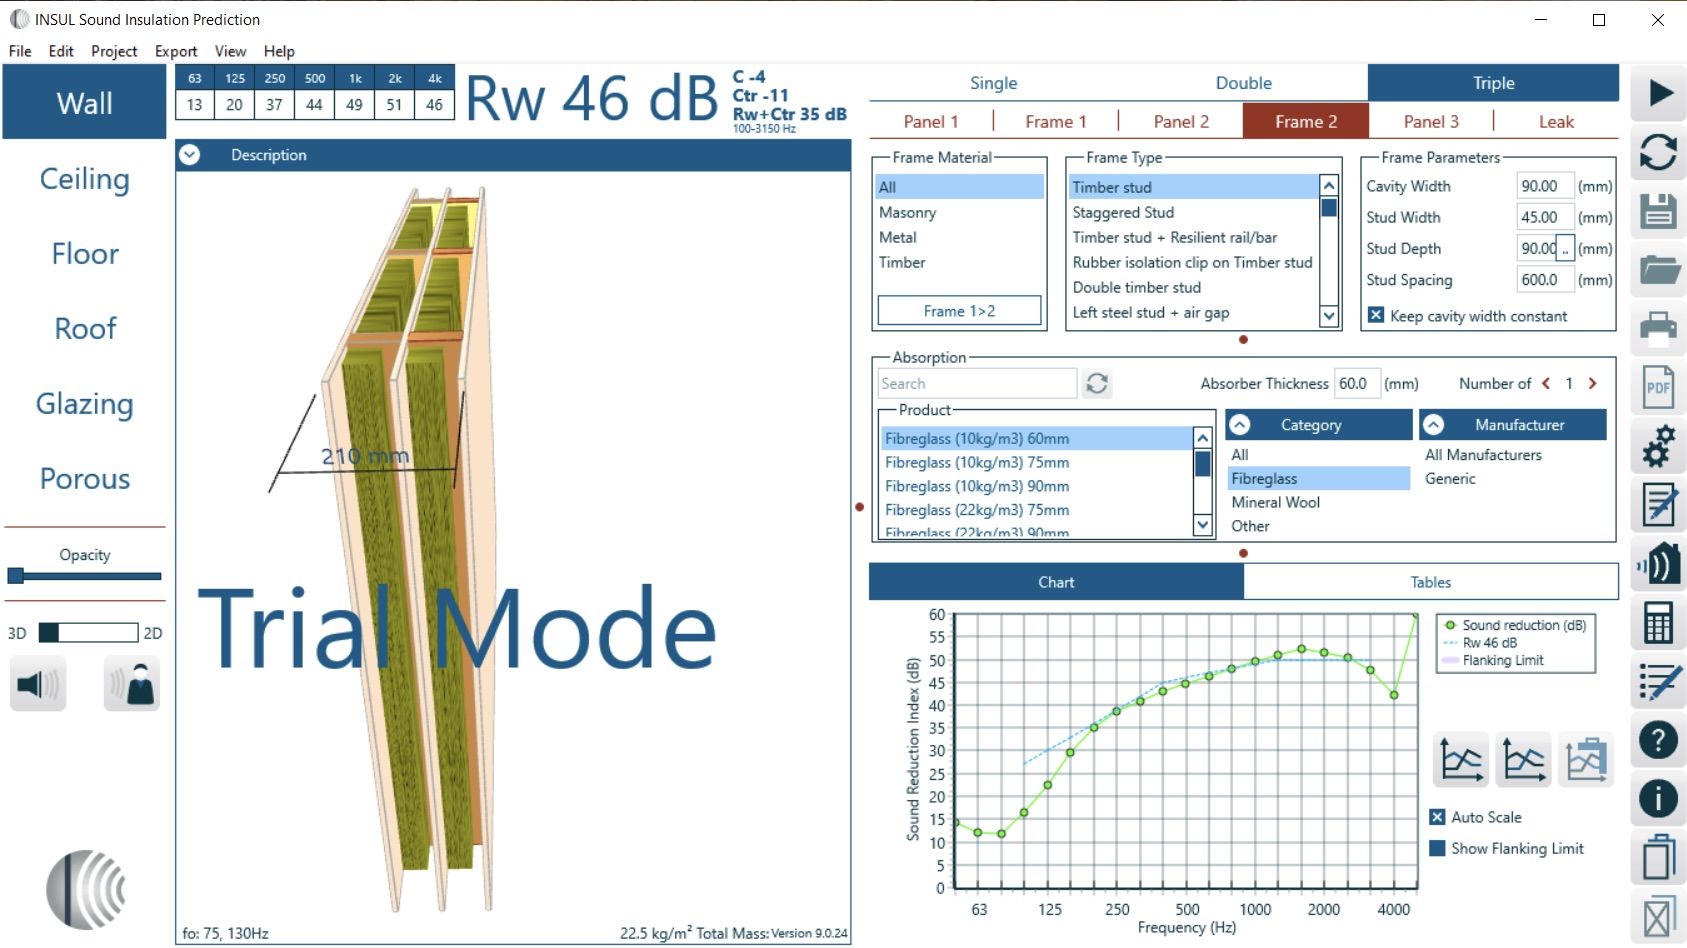
Task: Click the loudspeaker auralisation icon
Action: [x=38, y=684]
